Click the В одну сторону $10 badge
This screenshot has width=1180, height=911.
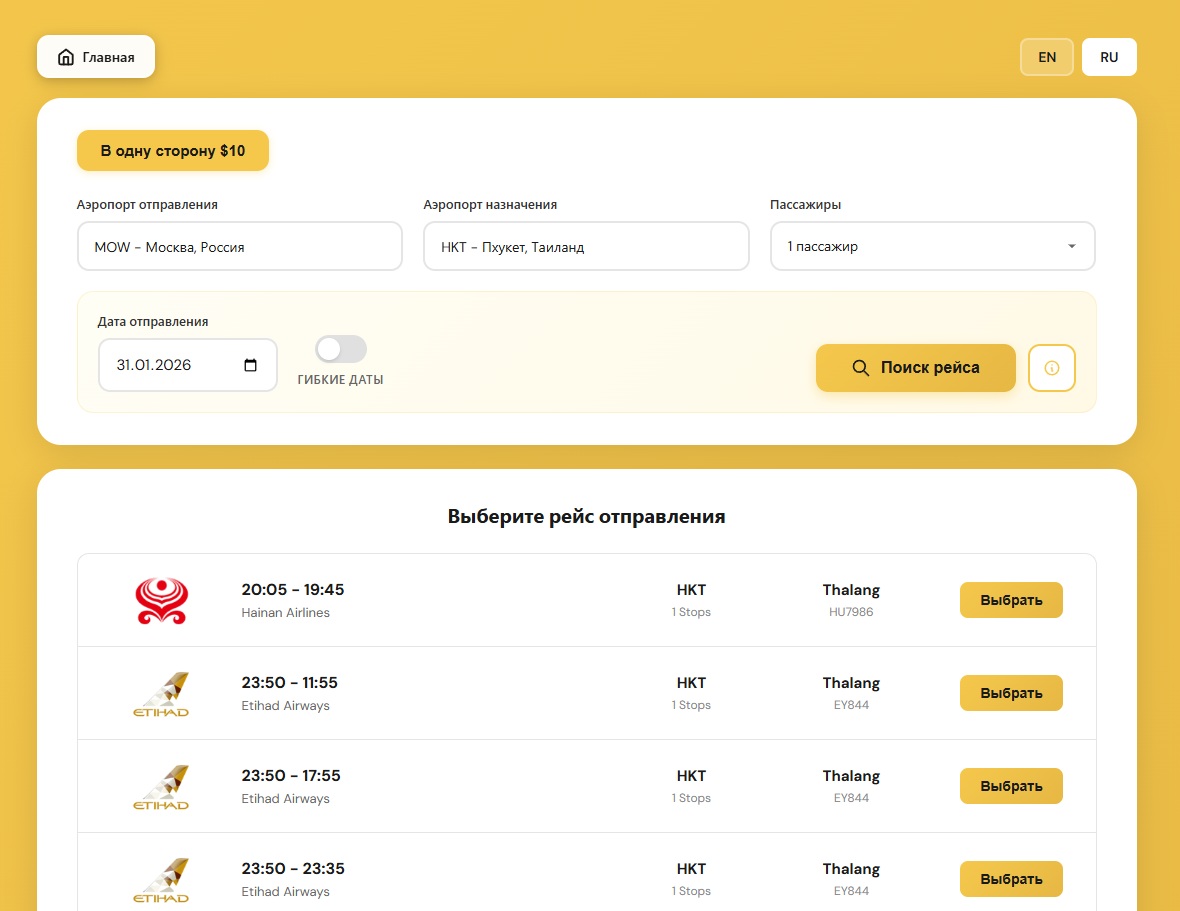coord(172,150)
